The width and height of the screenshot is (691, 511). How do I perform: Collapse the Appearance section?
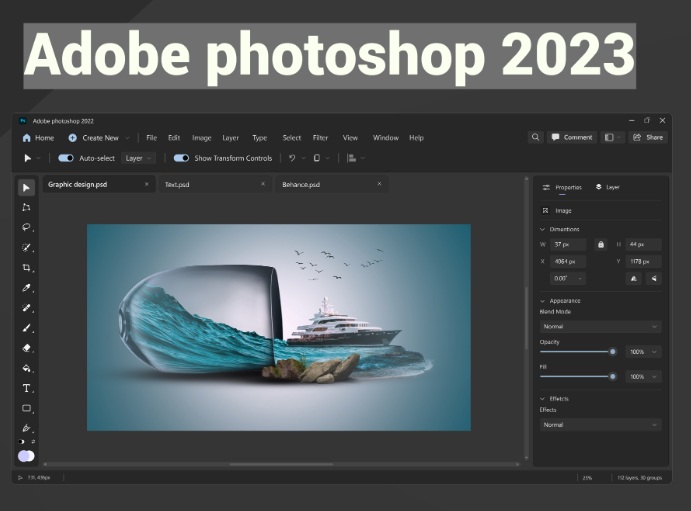click(x=543, y=301)
